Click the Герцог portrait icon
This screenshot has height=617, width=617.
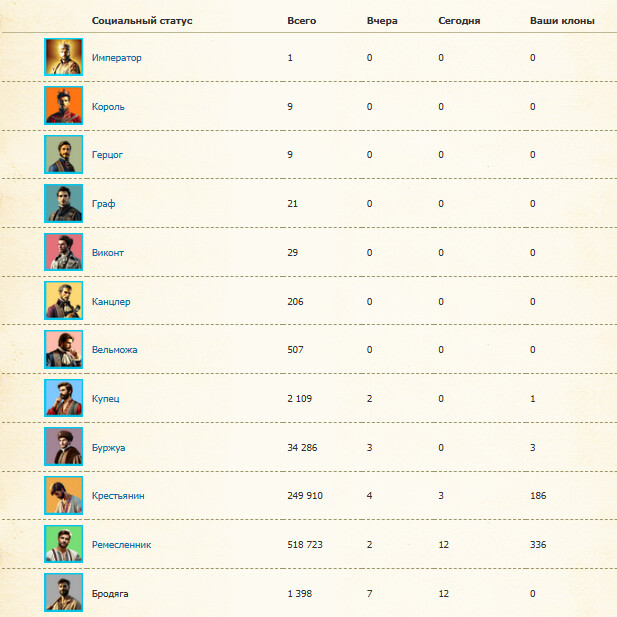pyautogui.click(x=63, y=155)
